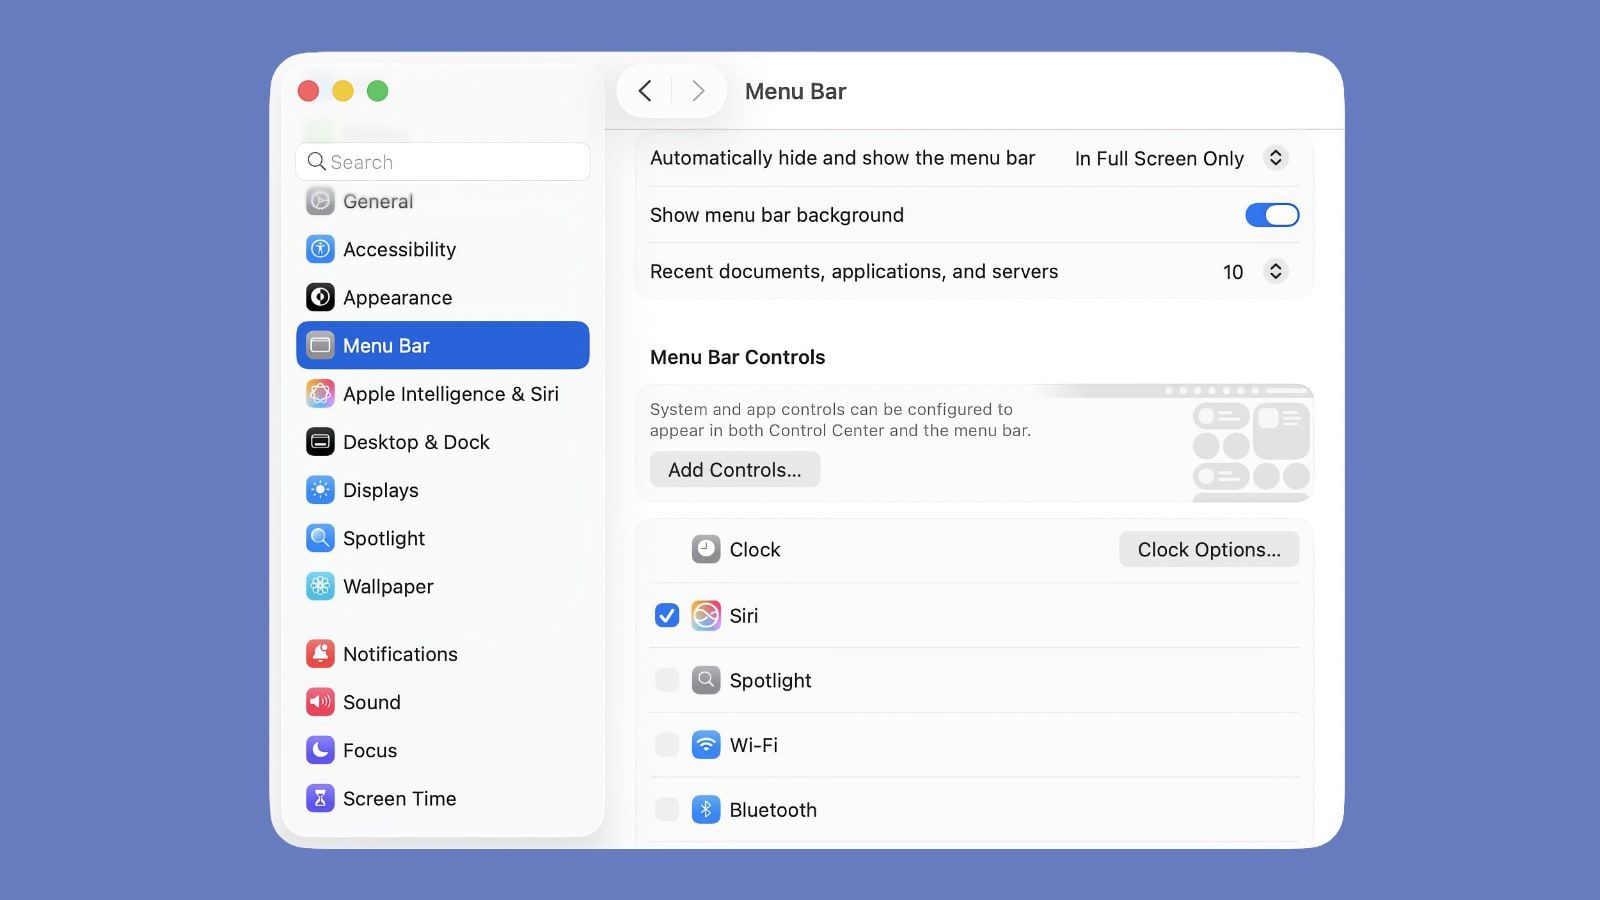Image resolution: width=1600 pixels, height=900 pixels.
Task: Select Focus in the sidebar
Action: coord(443,750)
